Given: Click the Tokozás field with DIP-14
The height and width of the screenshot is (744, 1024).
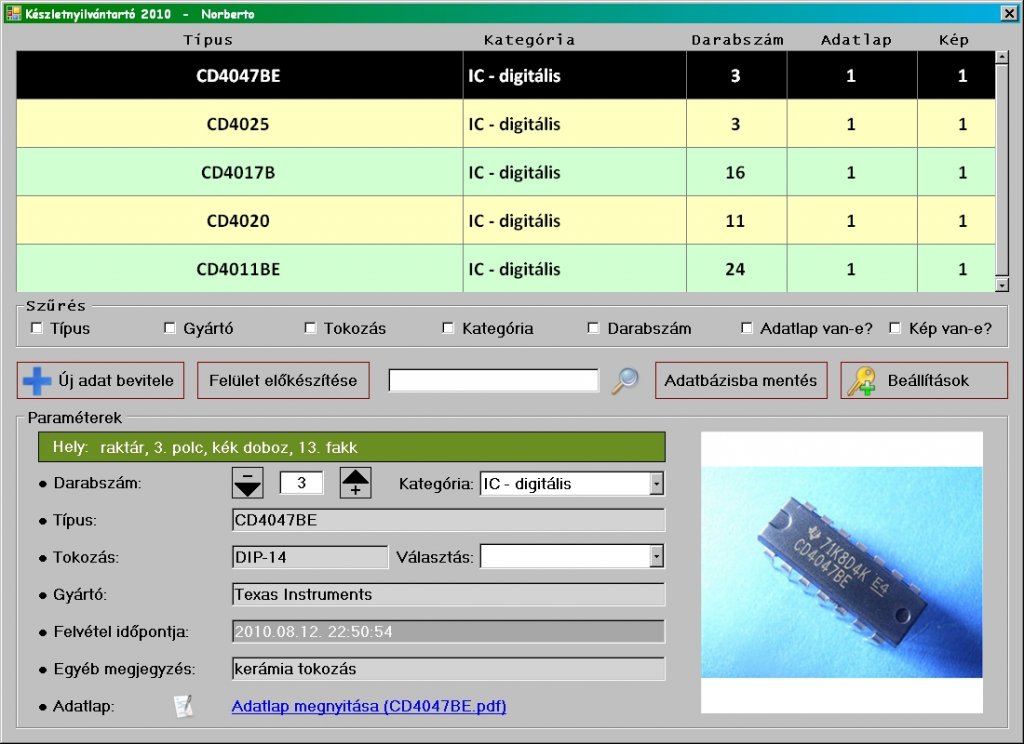Looking at the screenshot, I should [310, 557].
